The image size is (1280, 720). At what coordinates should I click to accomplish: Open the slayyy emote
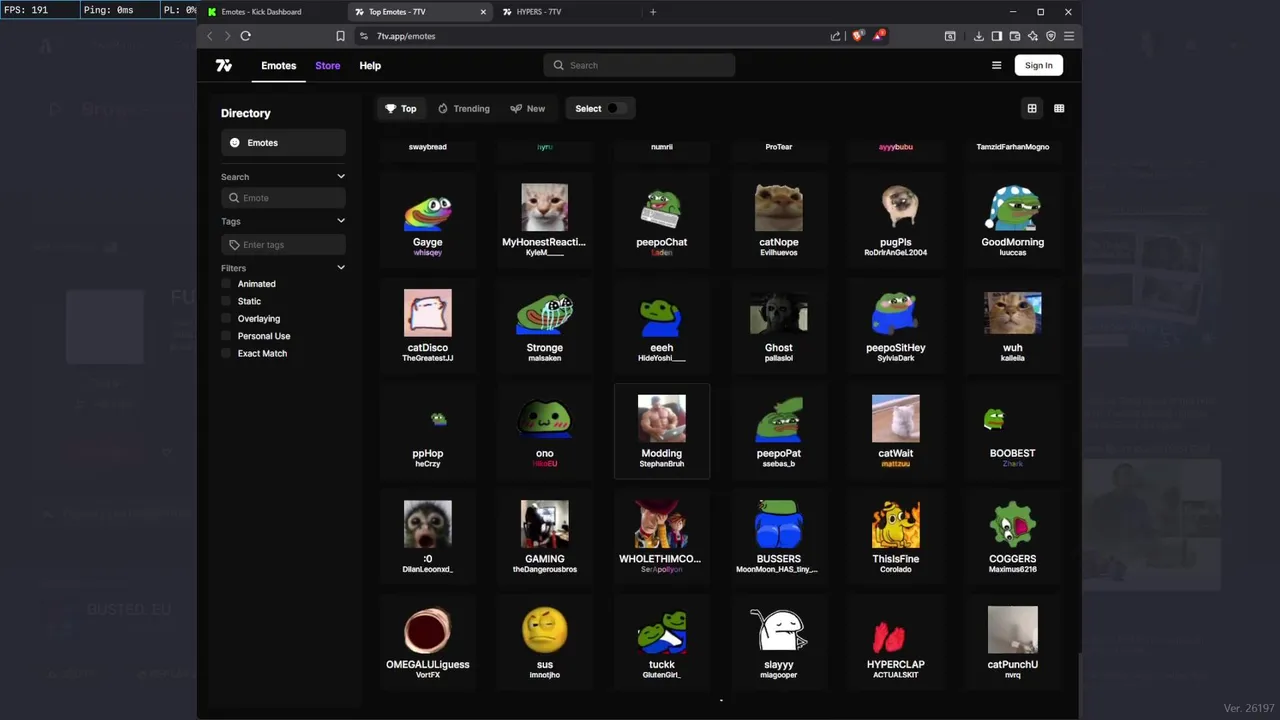(x=779, y=642)
